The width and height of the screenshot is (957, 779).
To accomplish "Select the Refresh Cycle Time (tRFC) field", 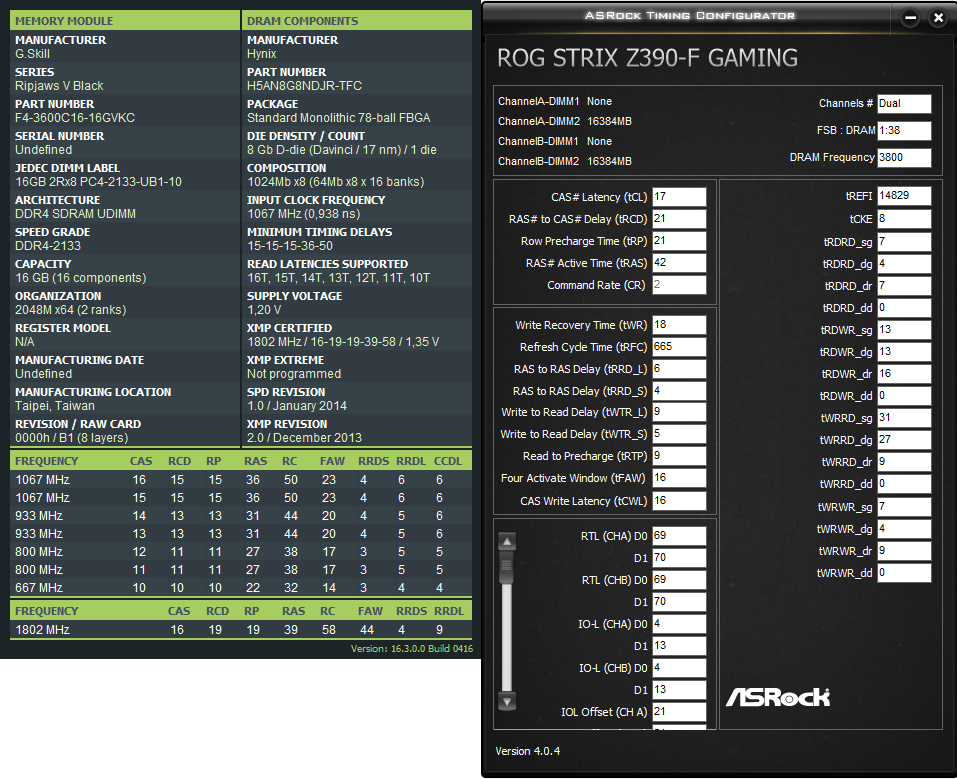I will pyautogui.click(x=679, y=347).
